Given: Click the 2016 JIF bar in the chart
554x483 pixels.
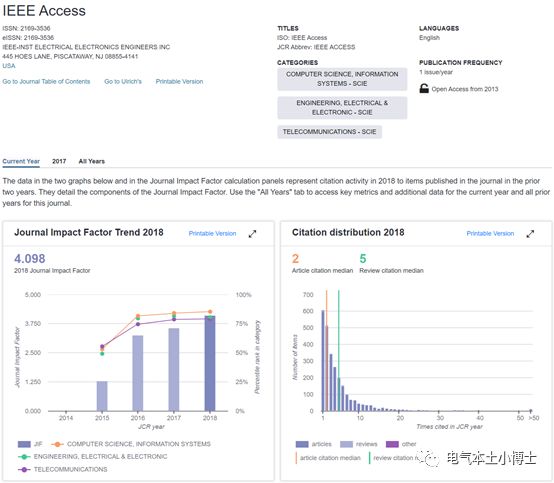Looking at the screenshot, I should 138,373.
